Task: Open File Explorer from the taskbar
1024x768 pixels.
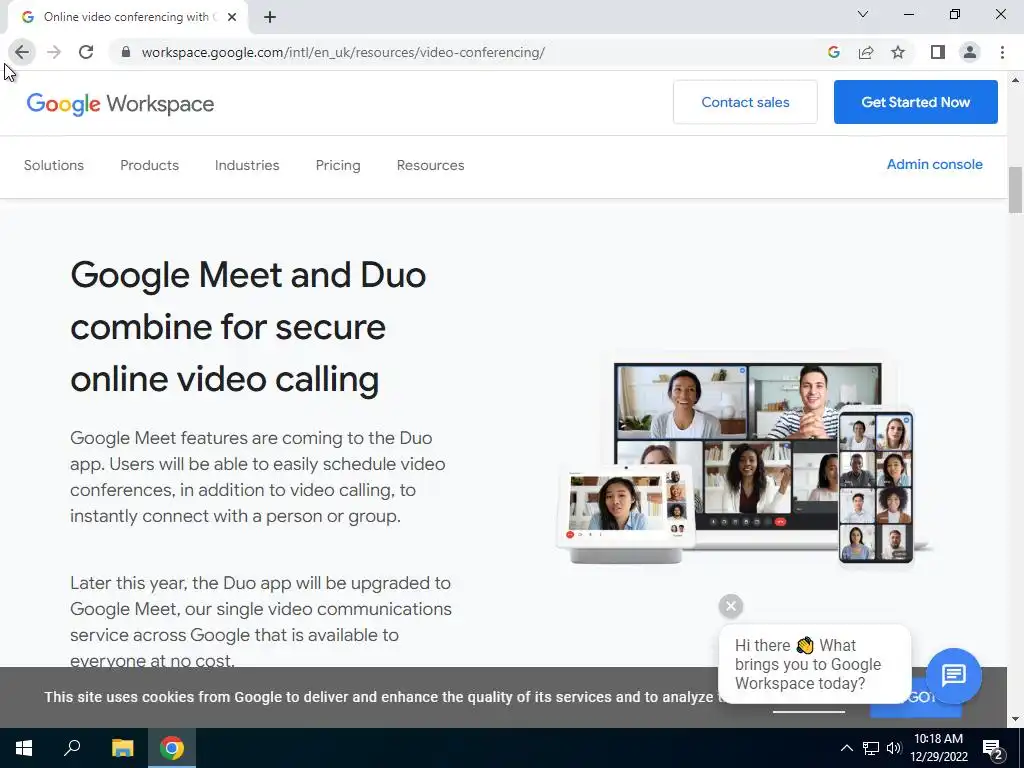Action: tap(122, 748)
